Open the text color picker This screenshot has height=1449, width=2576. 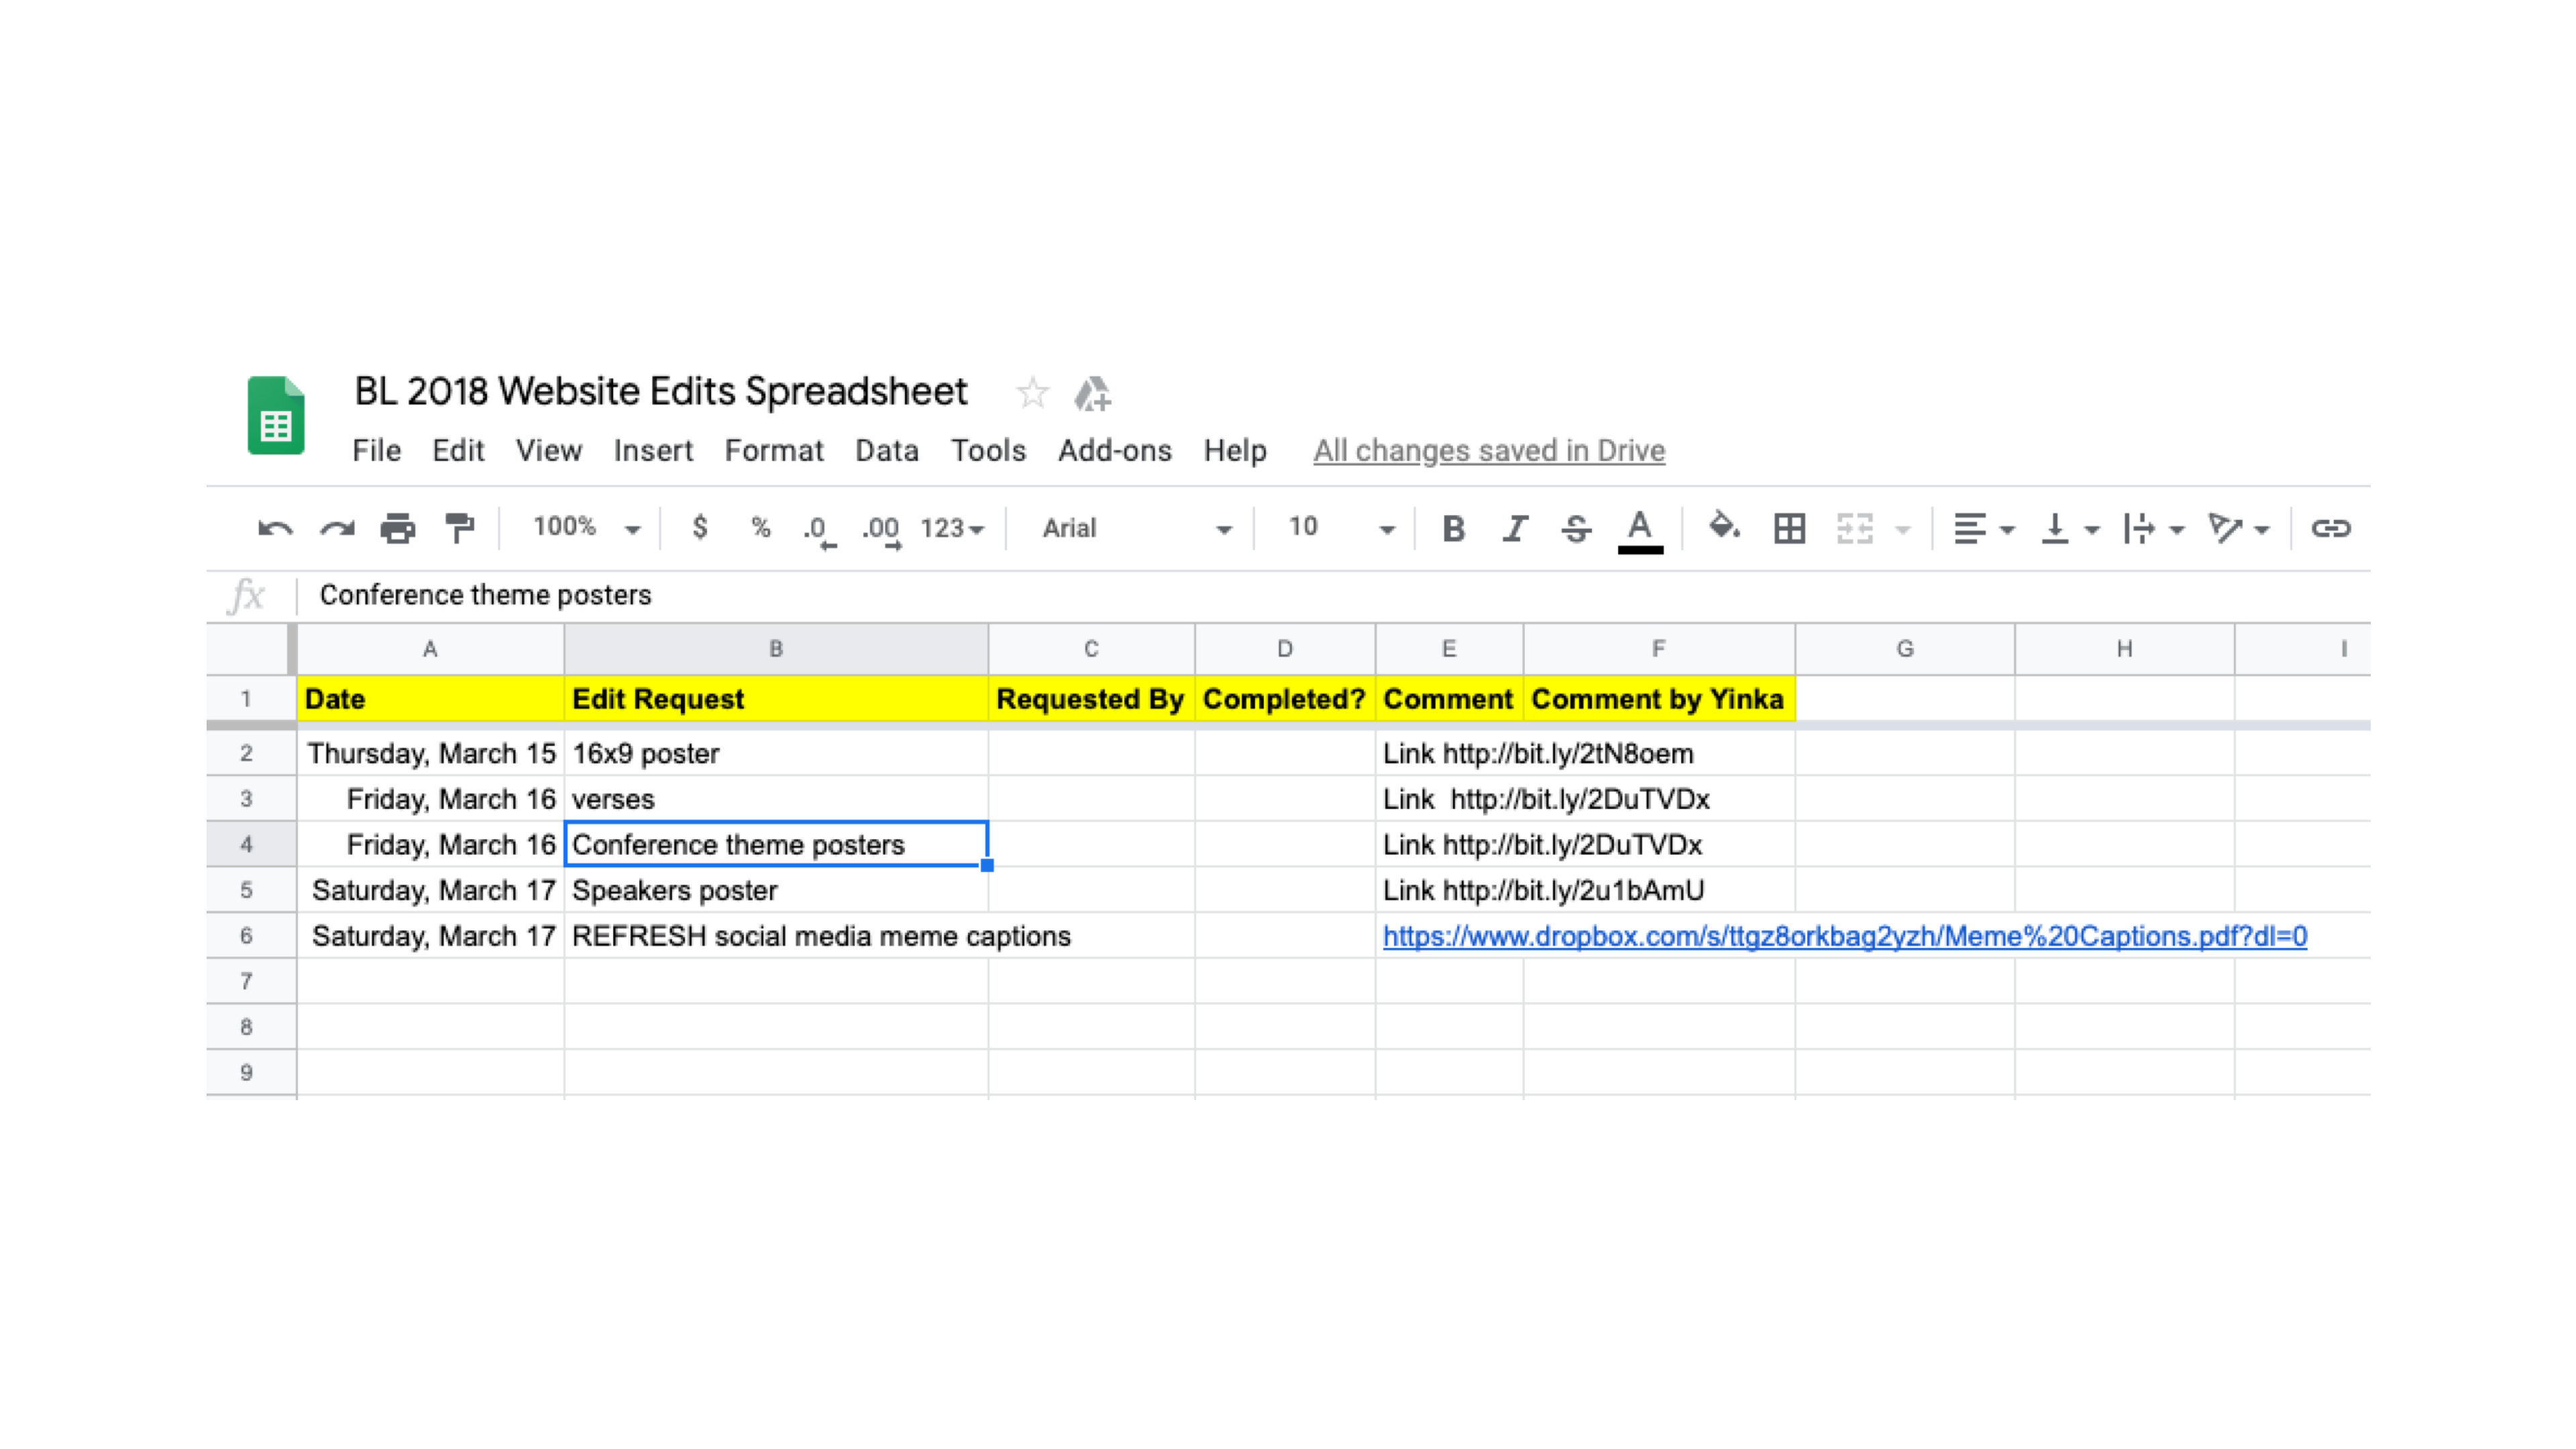point(1640,530)
